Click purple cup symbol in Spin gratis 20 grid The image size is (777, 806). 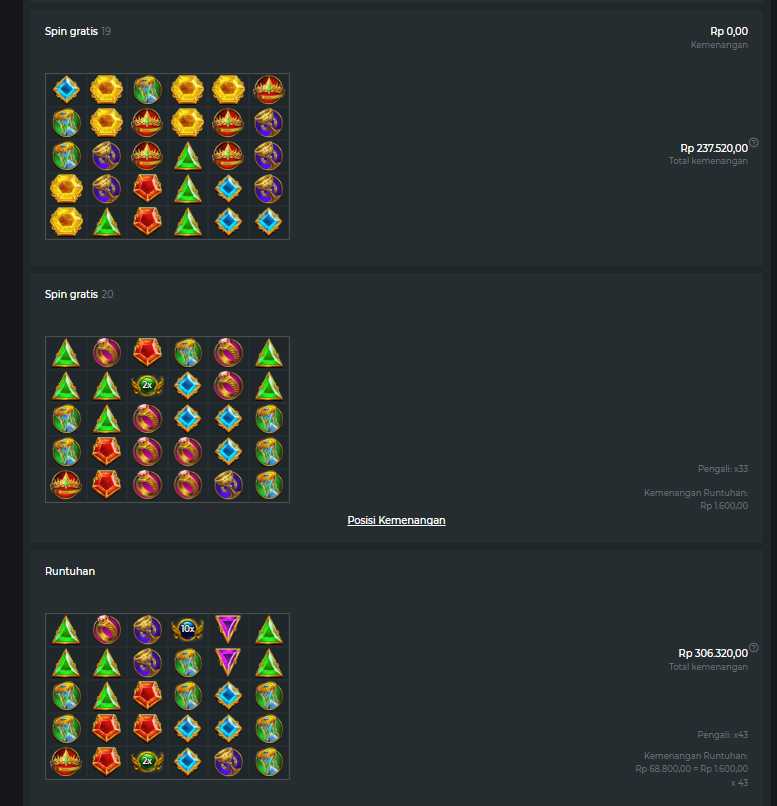pos(228,485)
